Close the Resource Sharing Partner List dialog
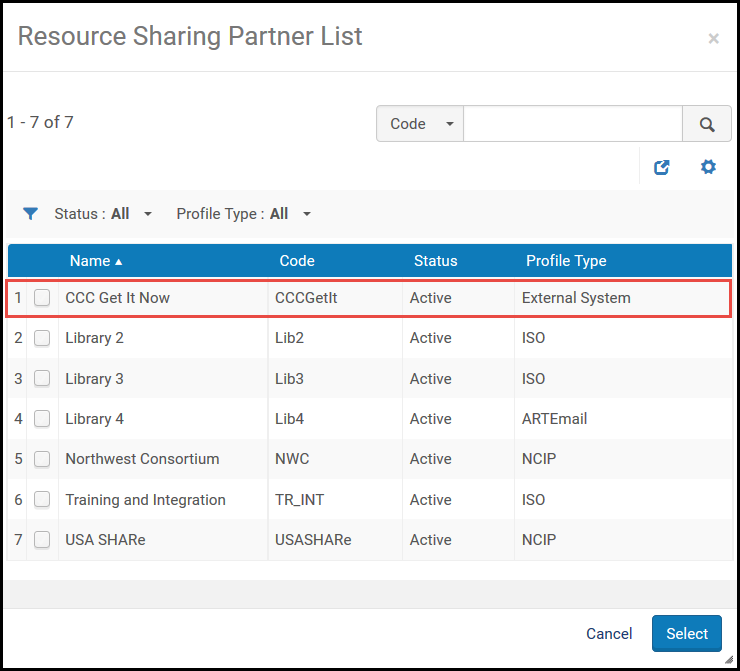Image resolution: width=740 pixels, height=671 pixels. 713,38
